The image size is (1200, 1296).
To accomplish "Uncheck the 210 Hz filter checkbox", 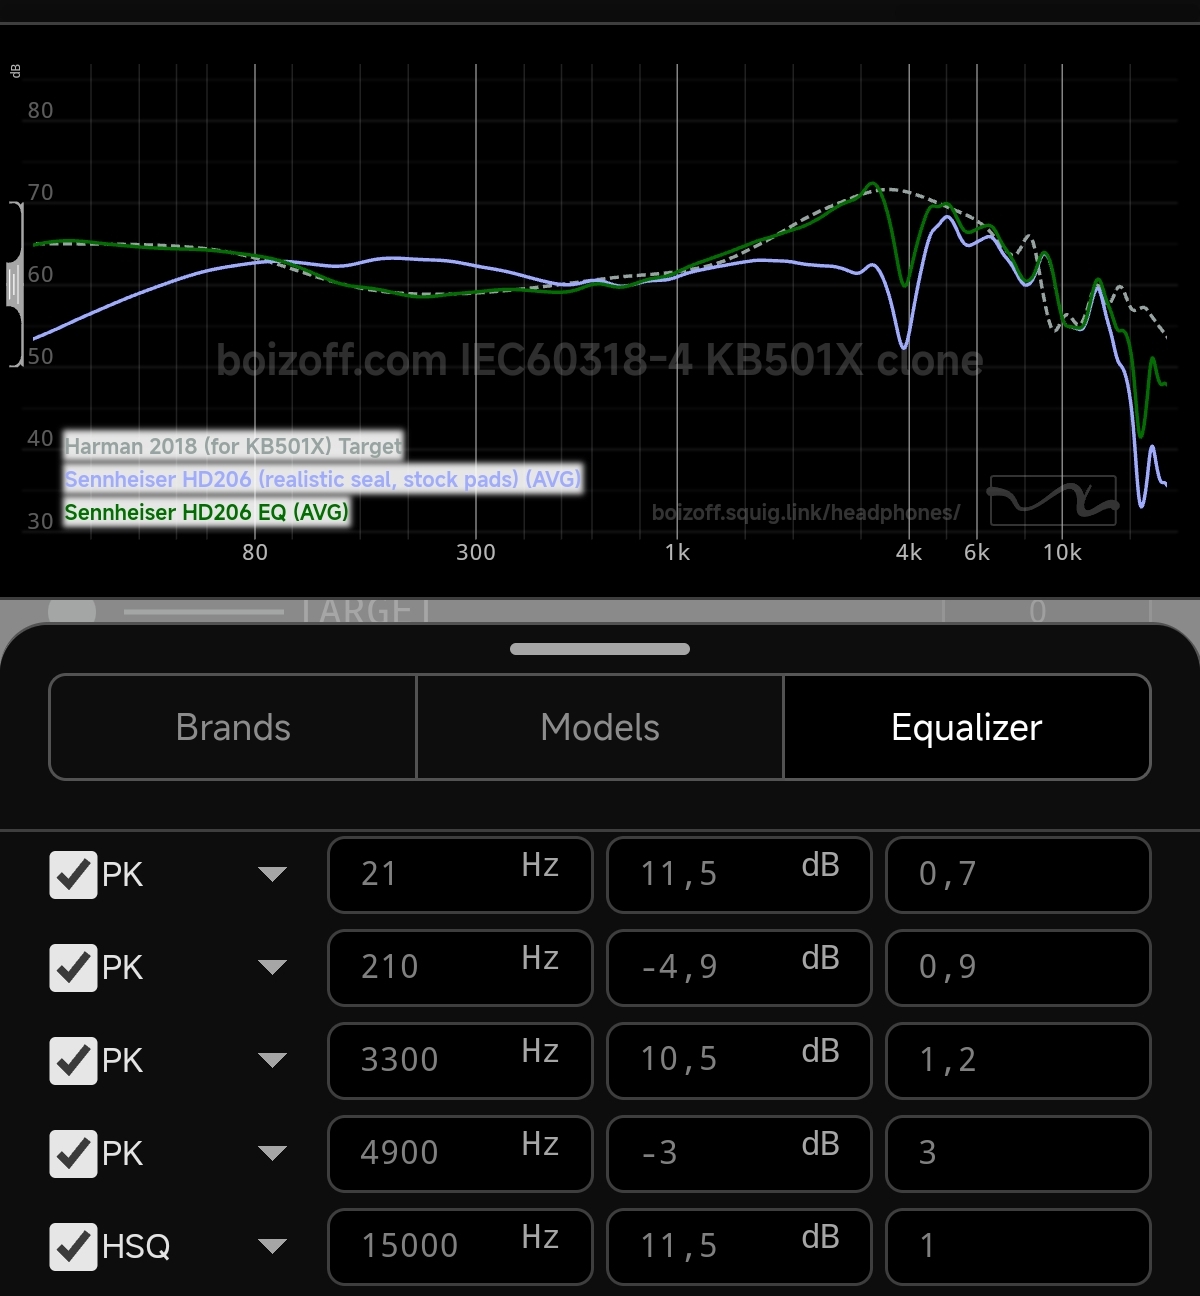I will 73,968.
